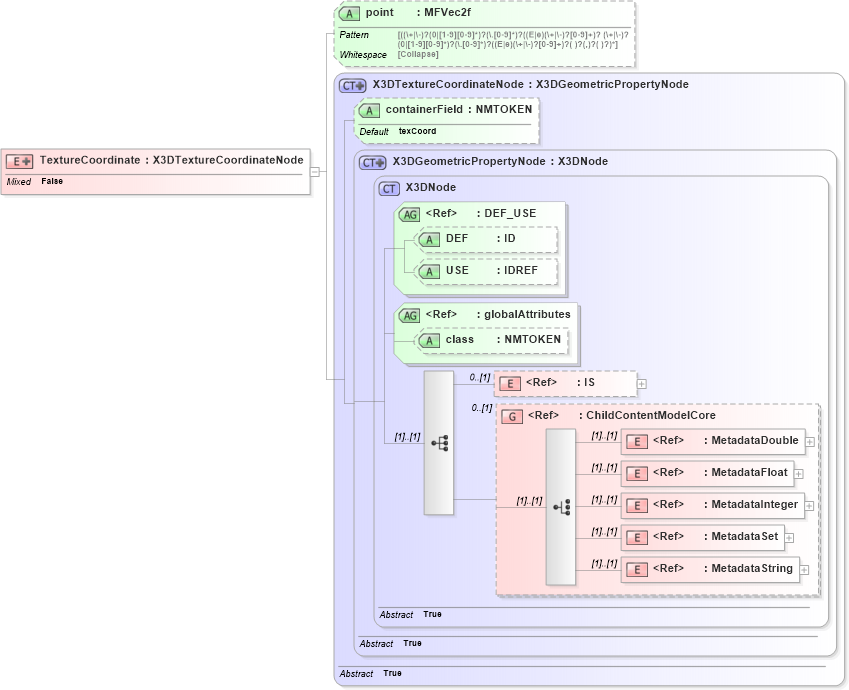
Task: Select the containerField default value texCoord
Action: tap(417, 131)
